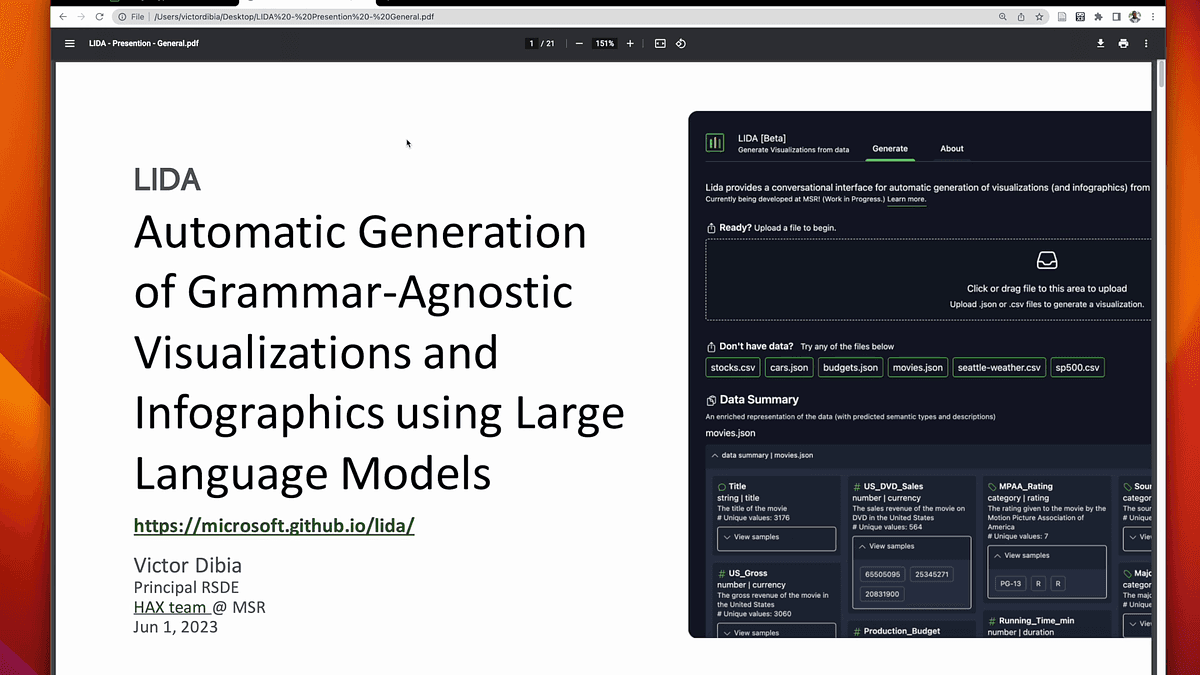Zoom out with the minus button

(579, 44)
